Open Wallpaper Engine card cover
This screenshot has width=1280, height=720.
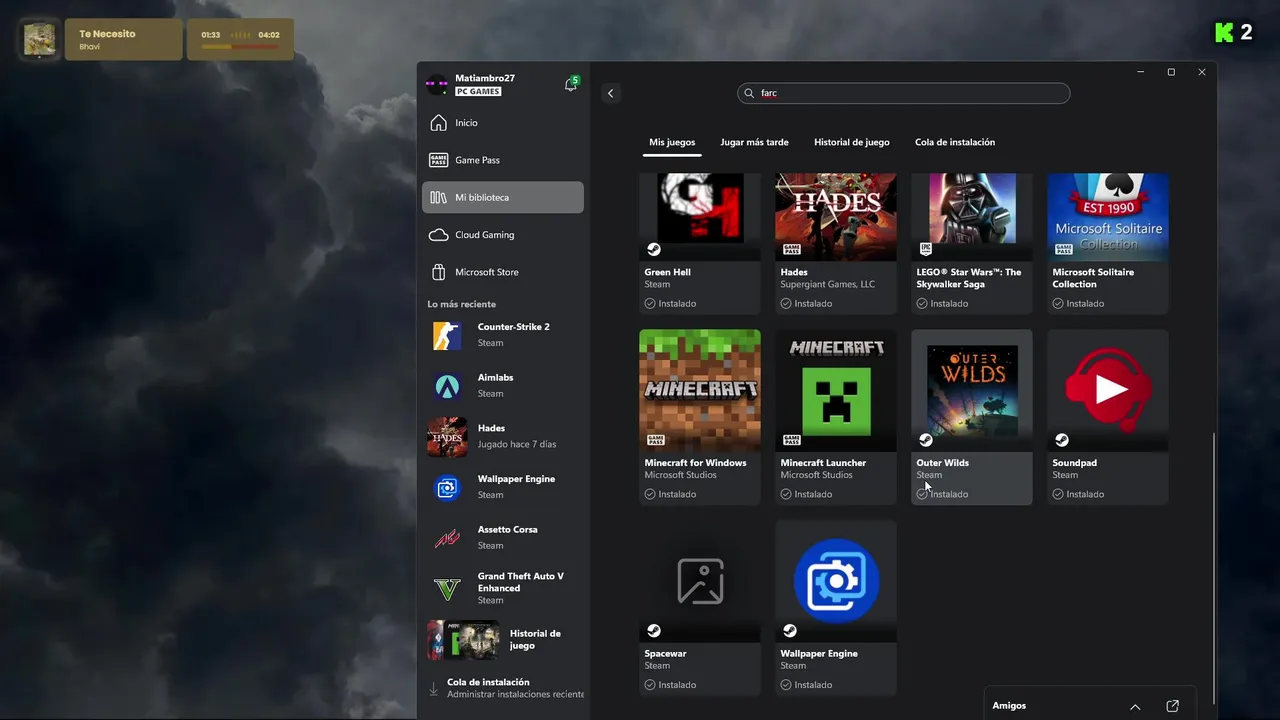click(836, 581)
